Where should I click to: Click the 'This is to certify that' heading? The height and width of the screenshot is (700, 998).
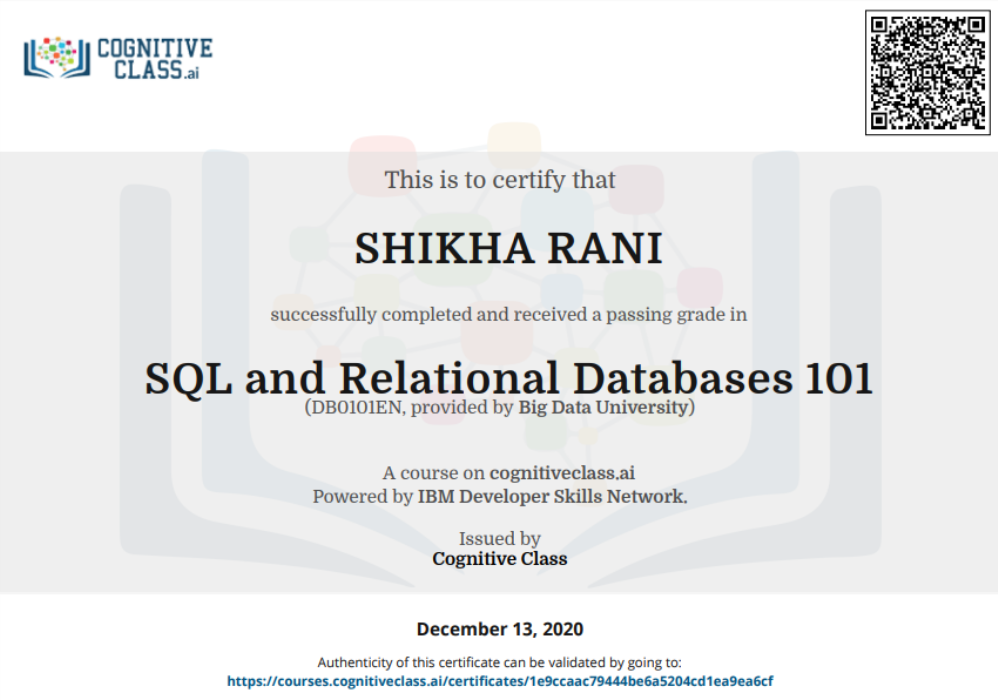click(500, 179)
